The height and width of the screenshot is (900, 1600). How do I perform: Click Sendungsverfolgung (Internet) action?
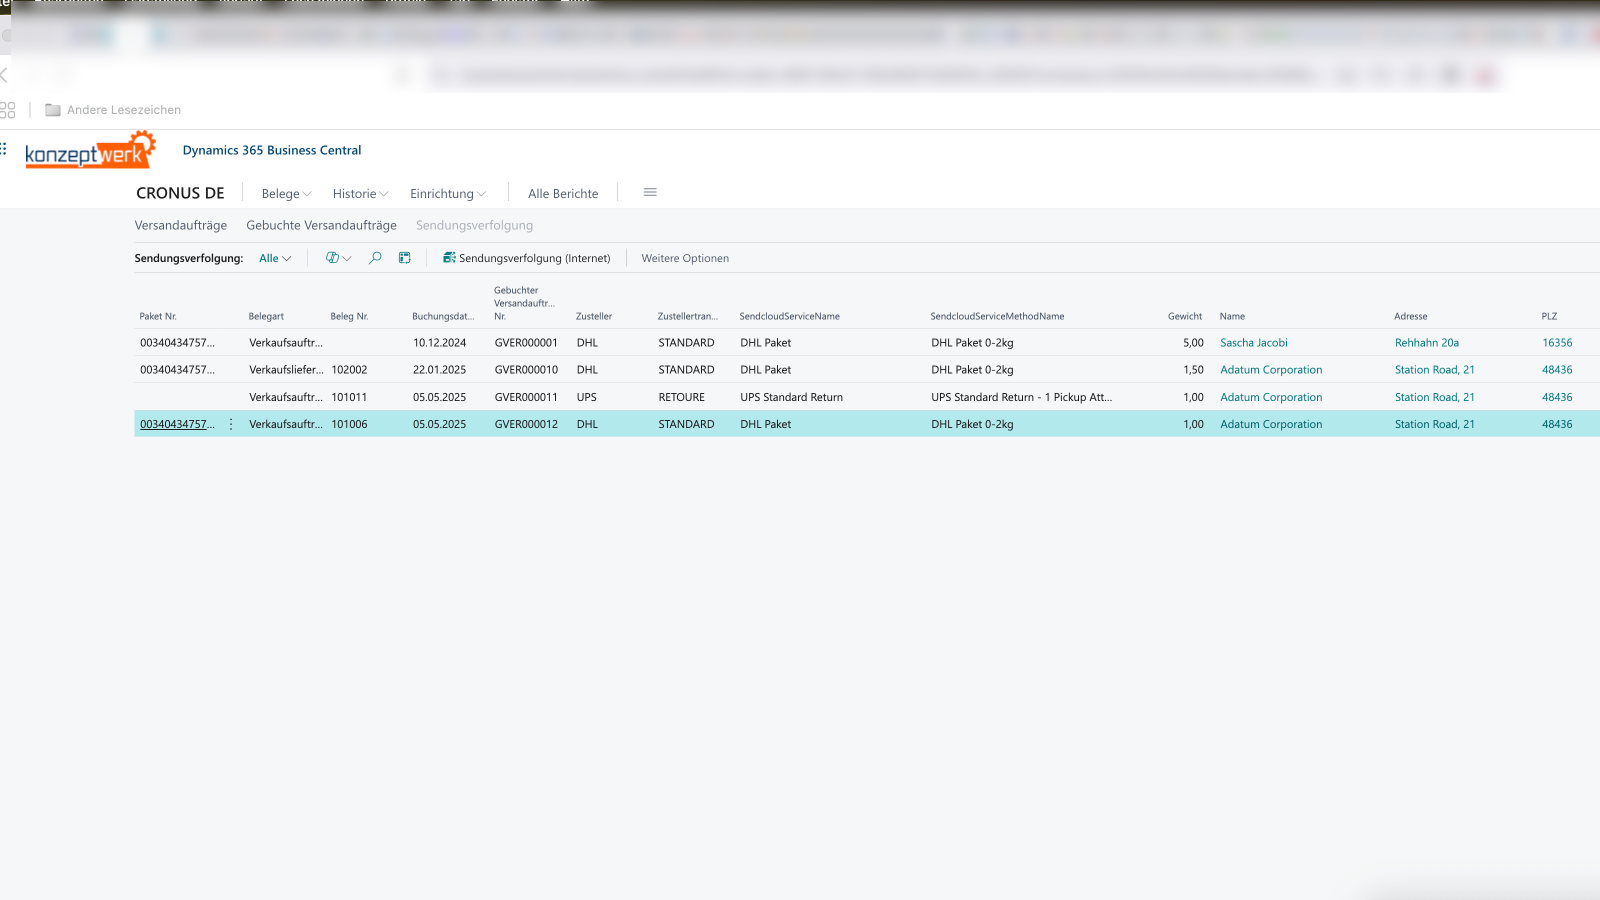coord(527,258)
